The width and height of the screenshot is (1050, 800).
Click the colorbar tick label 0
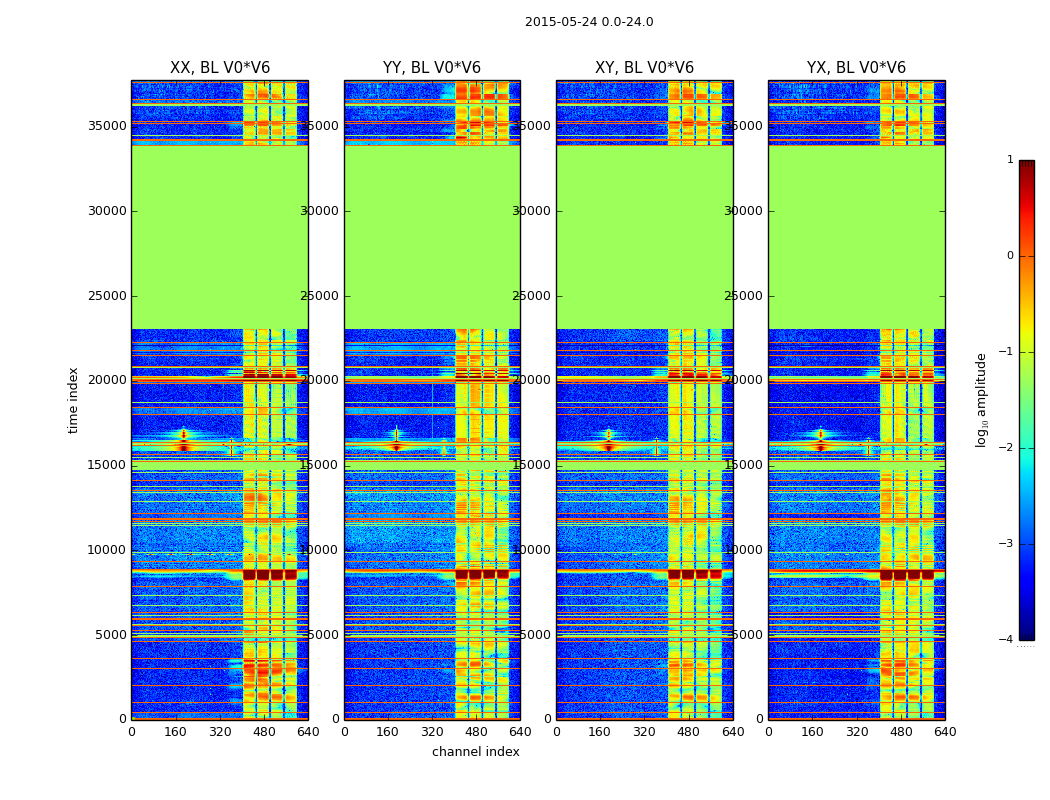point(1010,256)
